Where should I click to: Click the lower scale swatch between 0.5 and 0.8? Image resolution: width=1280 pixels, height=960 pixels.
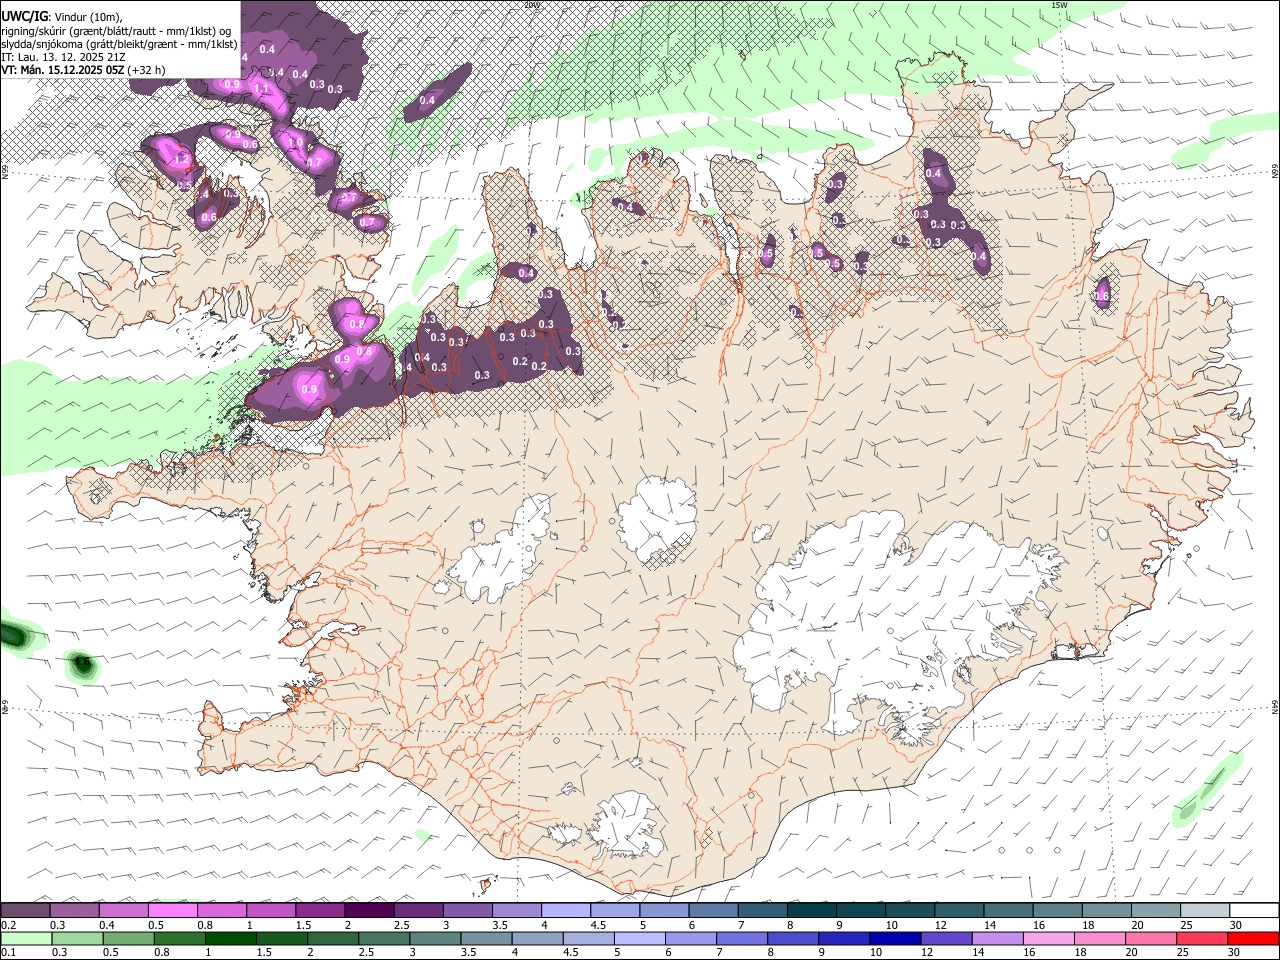click(130, 938)
